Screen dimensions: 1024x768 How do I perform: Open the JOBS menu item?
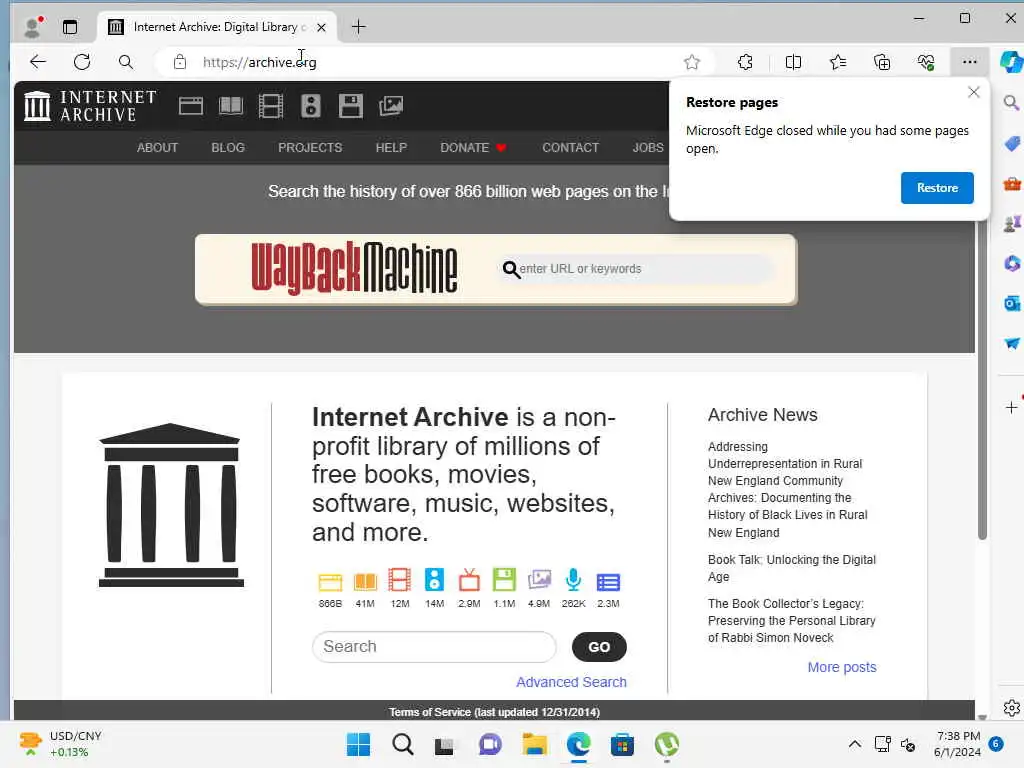tap(648, 148)
